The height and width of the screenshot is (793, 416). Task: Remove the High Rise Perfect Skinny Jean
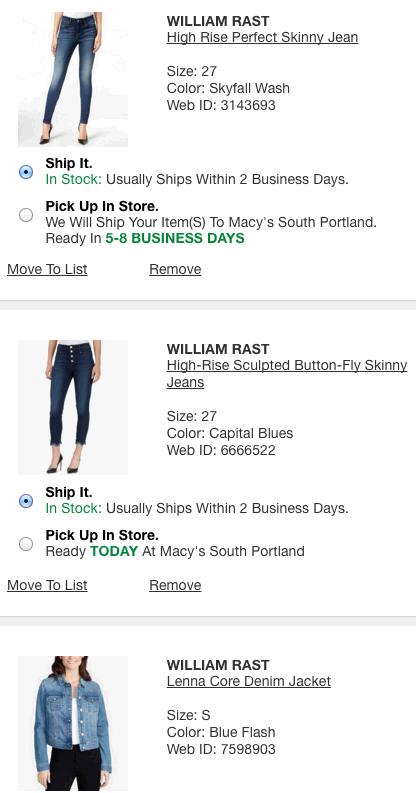pyautogui.click(x=175, y=270)
